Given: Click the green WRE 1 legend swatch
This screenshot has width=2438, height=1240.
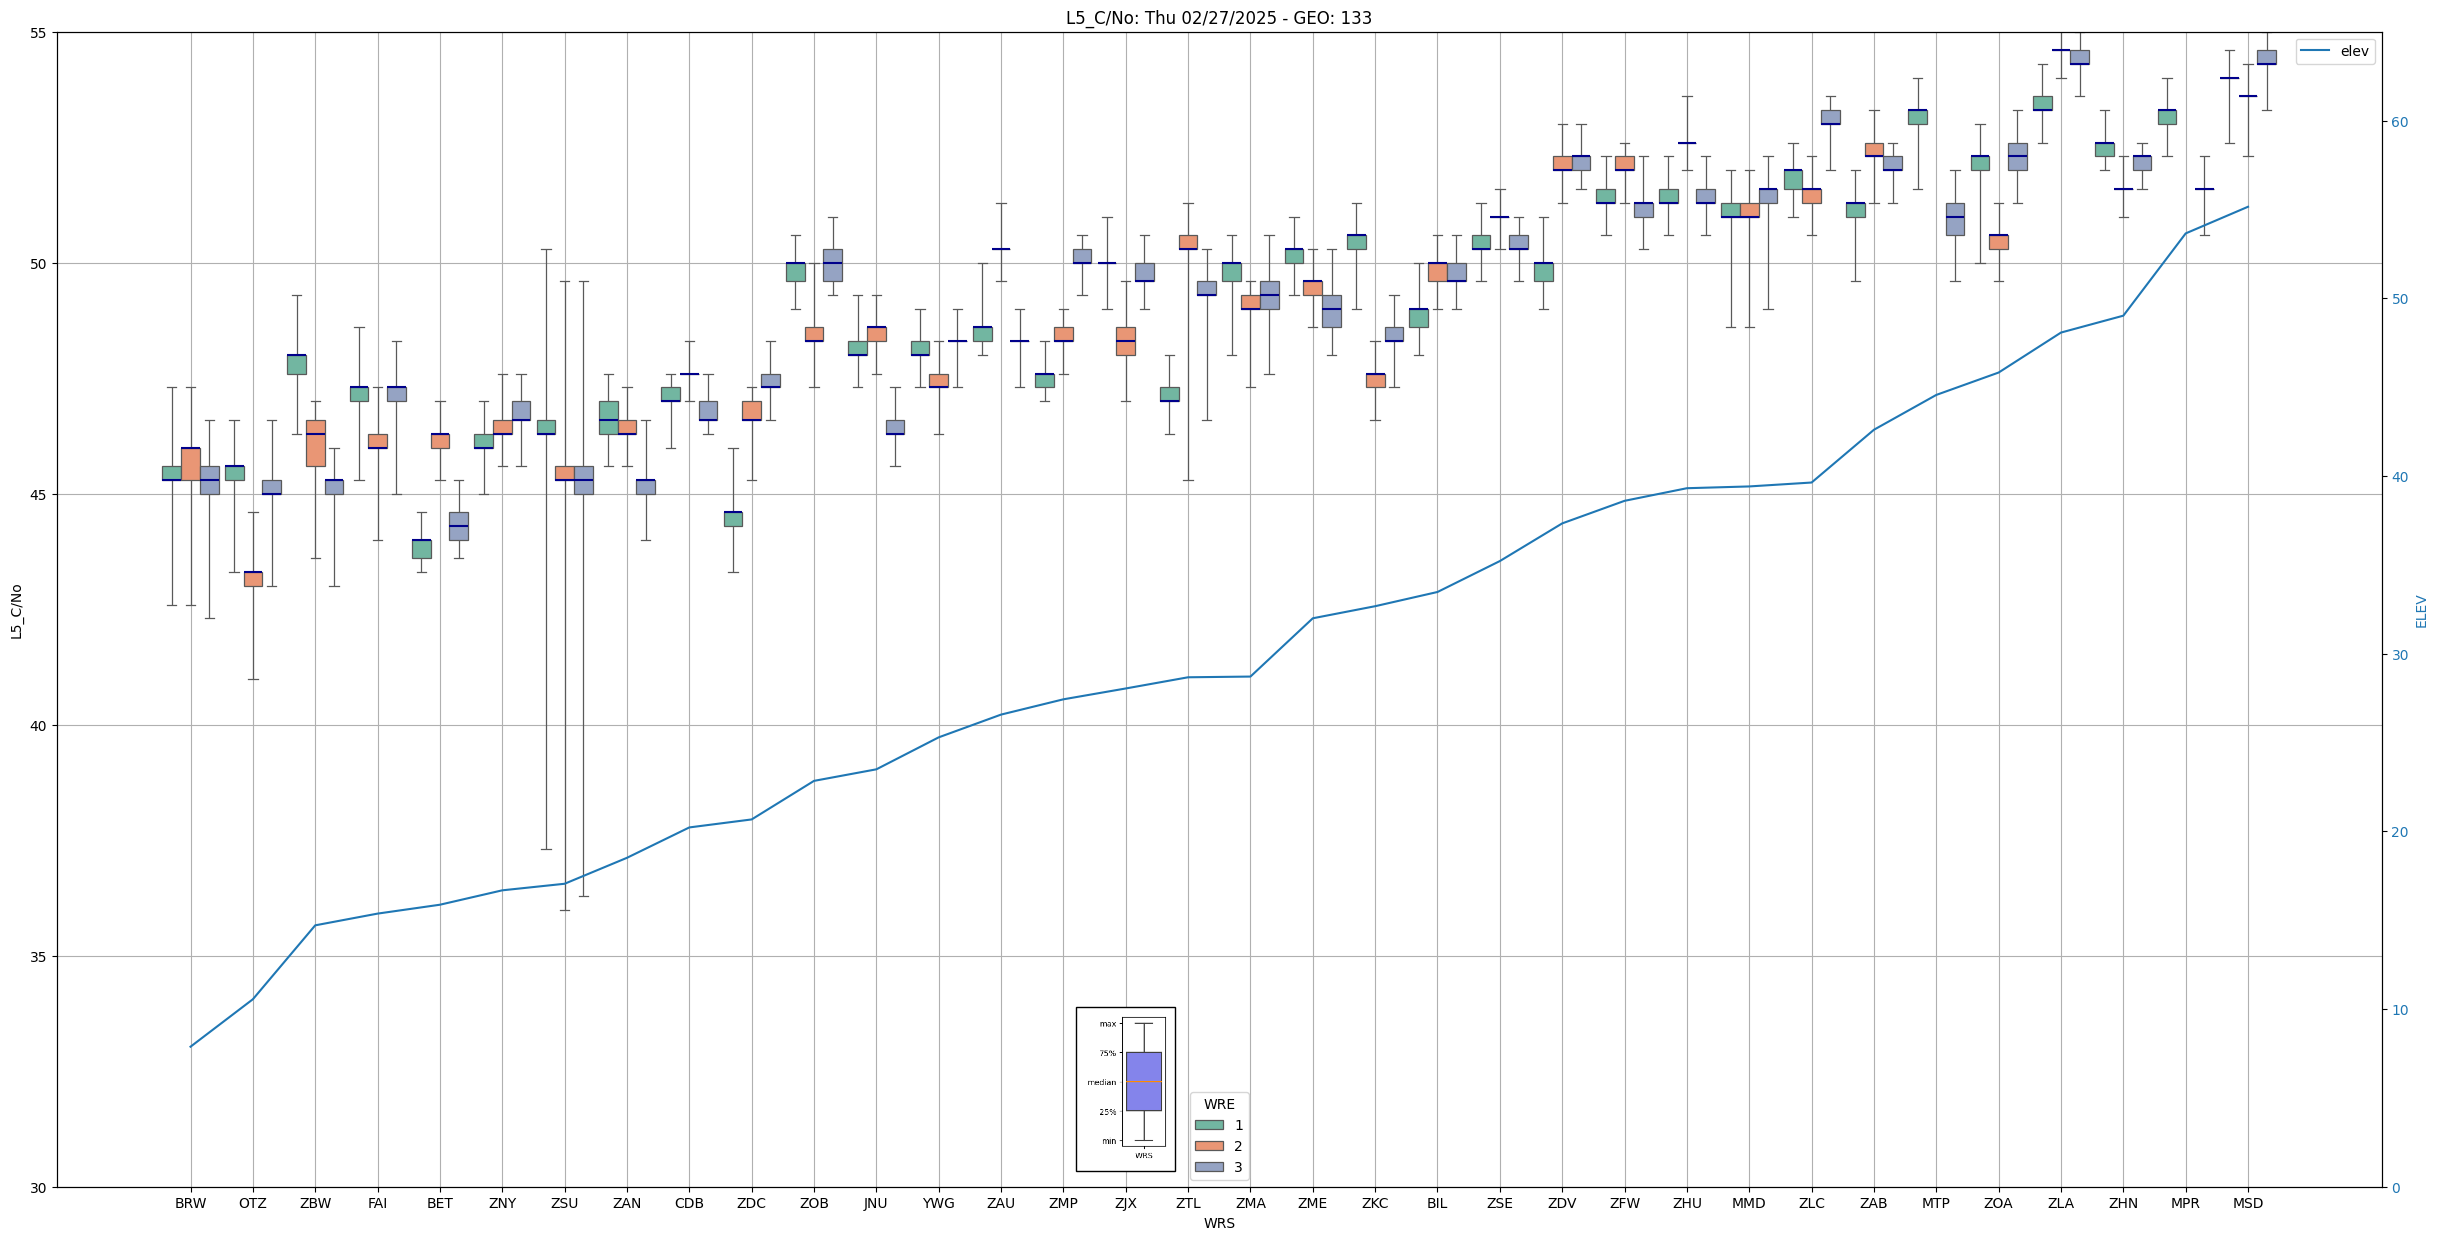Looking at the screenshot, I should (1208, 1125).
